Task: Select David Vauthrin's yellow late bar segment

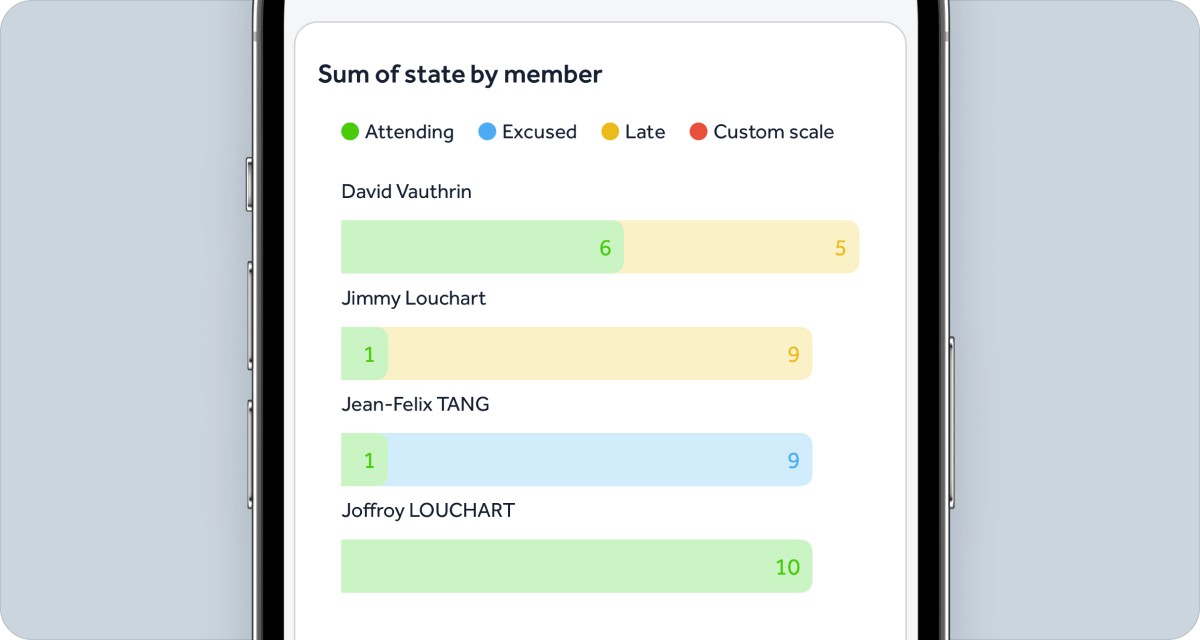Action: tap(741, 247)
